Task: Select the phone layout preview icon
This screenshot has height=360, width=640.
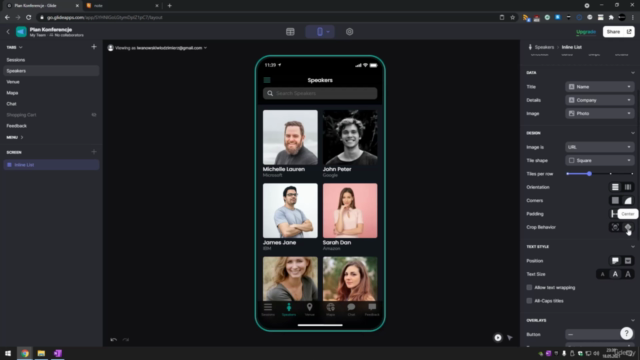Action: tap(320, 32)
